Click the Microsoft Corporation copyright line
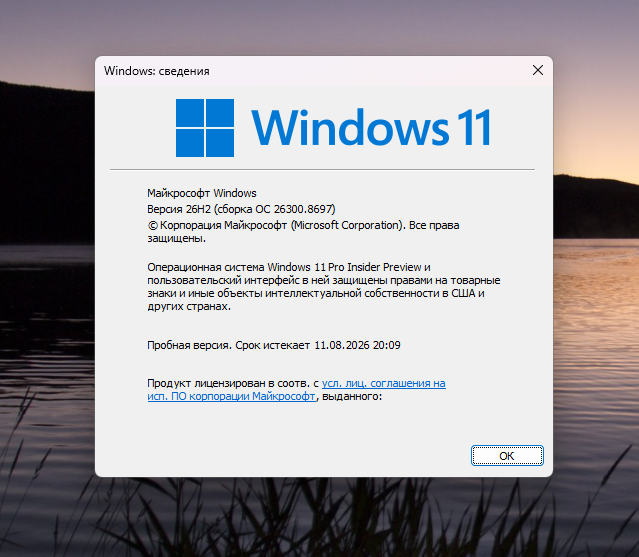The height and width of the screenshot is (557, 639). pos(303,231)
